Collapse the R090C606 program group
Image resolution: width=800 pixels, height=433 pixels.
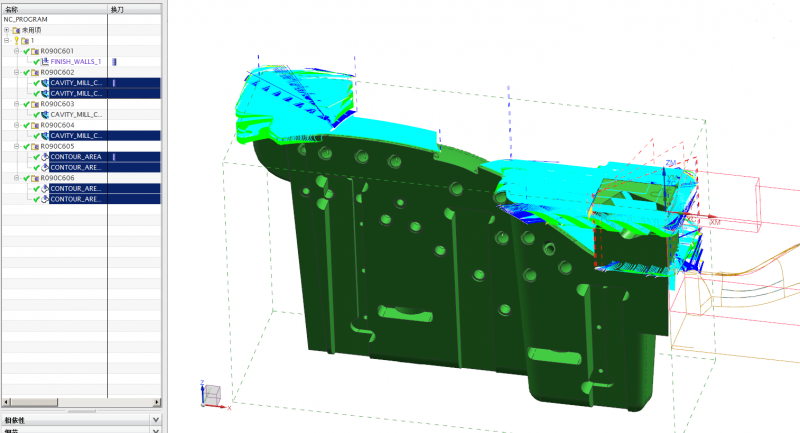(x=17, y=178)
